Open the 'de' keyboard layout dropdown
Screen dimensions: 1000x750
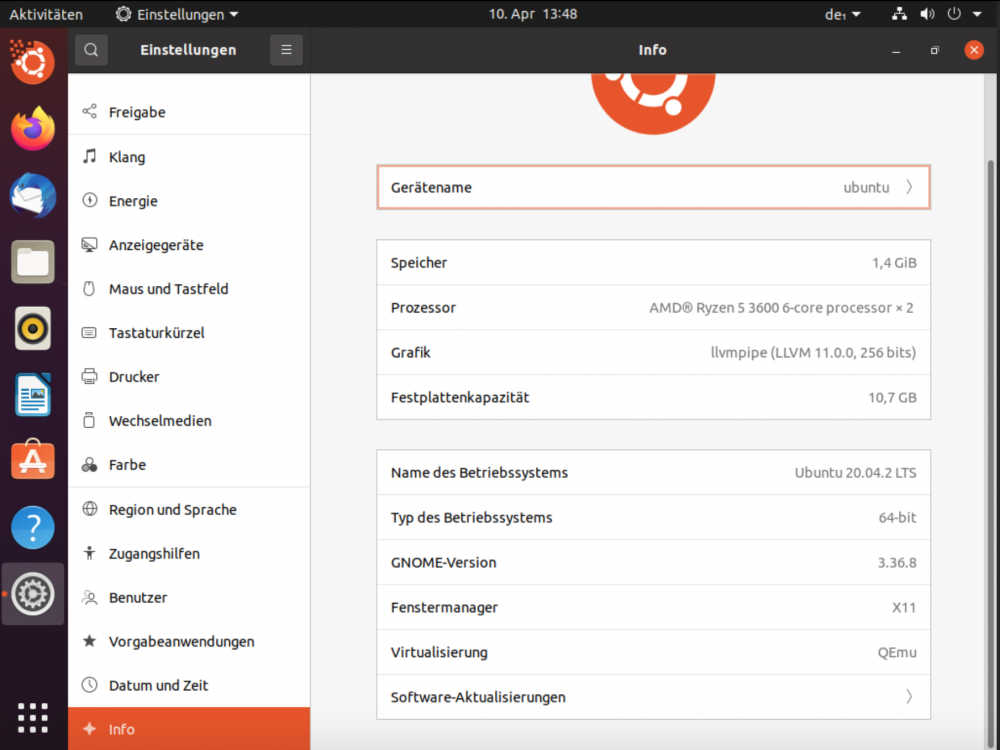pos(842,14)
